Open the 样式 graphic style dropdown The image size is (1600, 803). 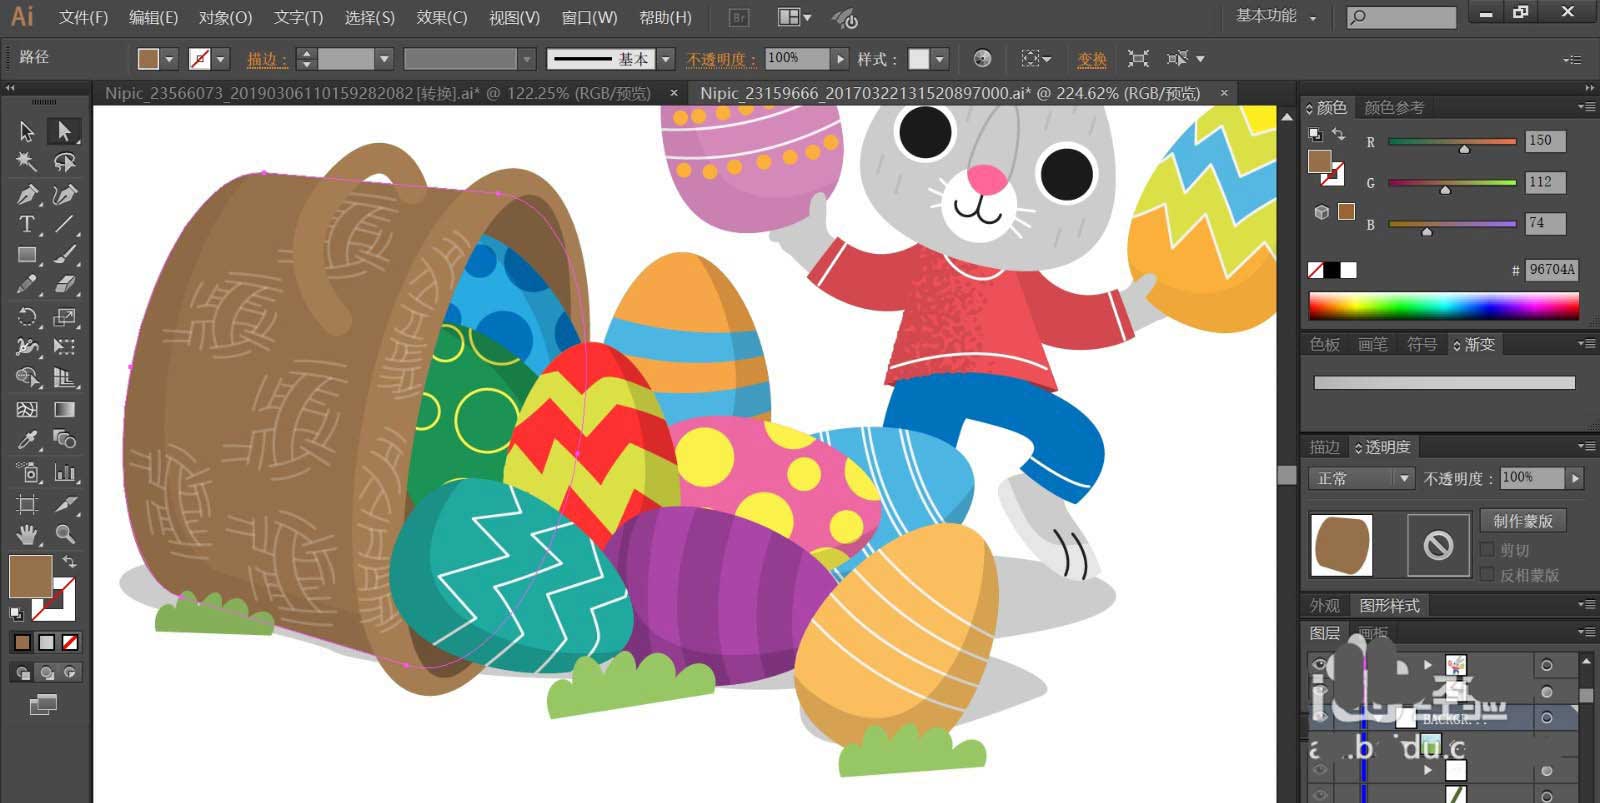click(939, 59)
